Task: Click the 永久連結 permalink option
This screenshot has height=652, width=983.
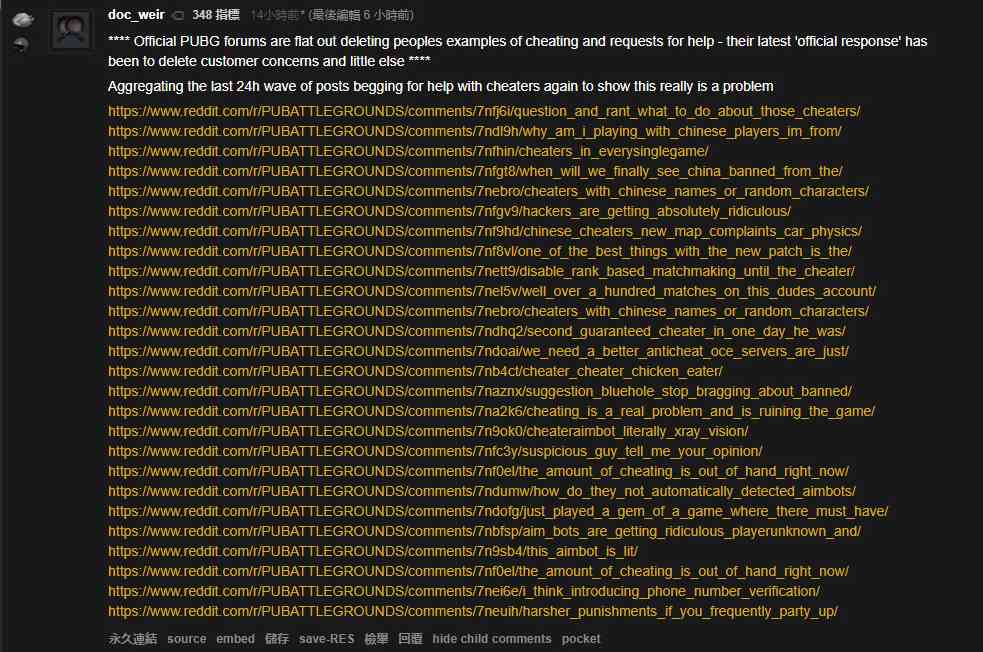Action: pos(132,639)
